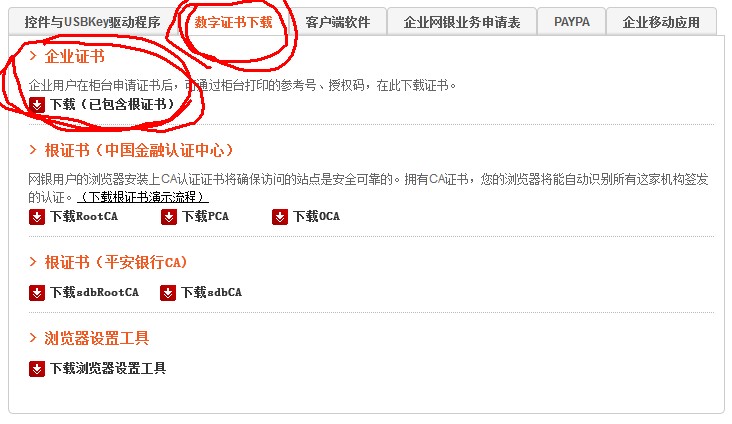This screenshot has height=424, width=732.
Task: Expand the 根证书（中国金融认证中心）chevron
Action: (33, 150)
